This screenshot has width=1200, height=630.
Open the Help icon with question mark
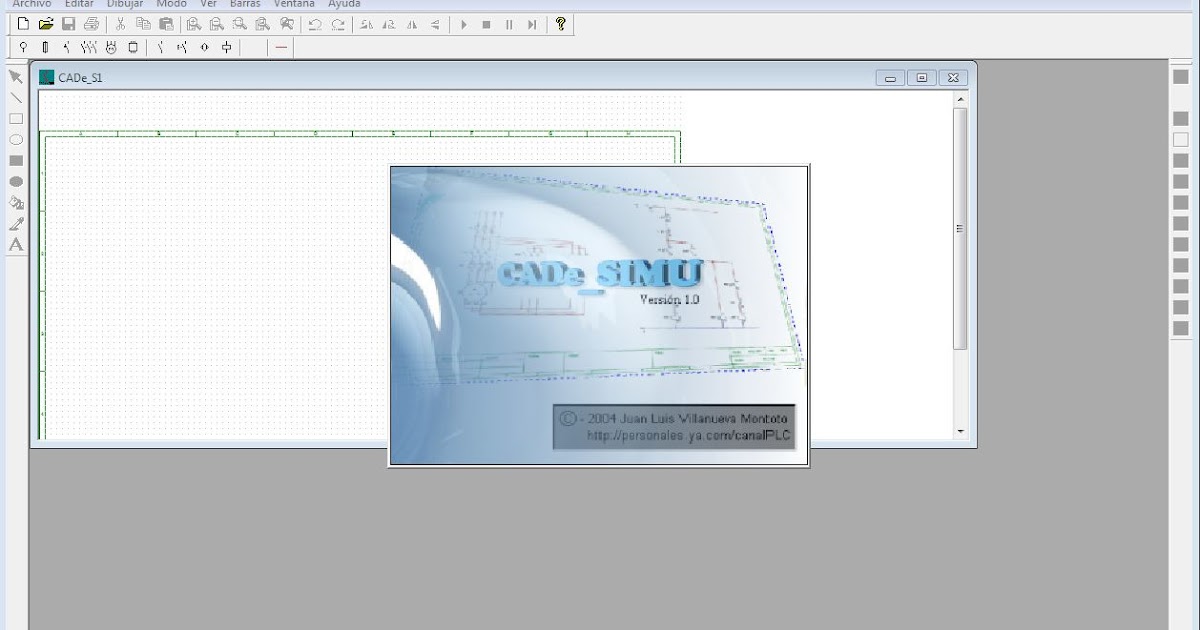(560, 24)
